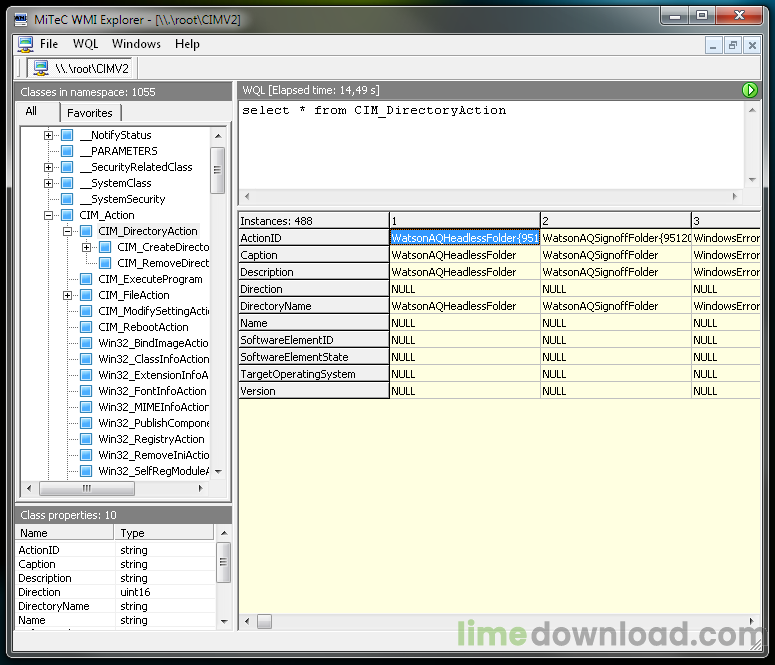Open the WQL menu
Viewport: 775px width, 665px height.
[86, 44]
